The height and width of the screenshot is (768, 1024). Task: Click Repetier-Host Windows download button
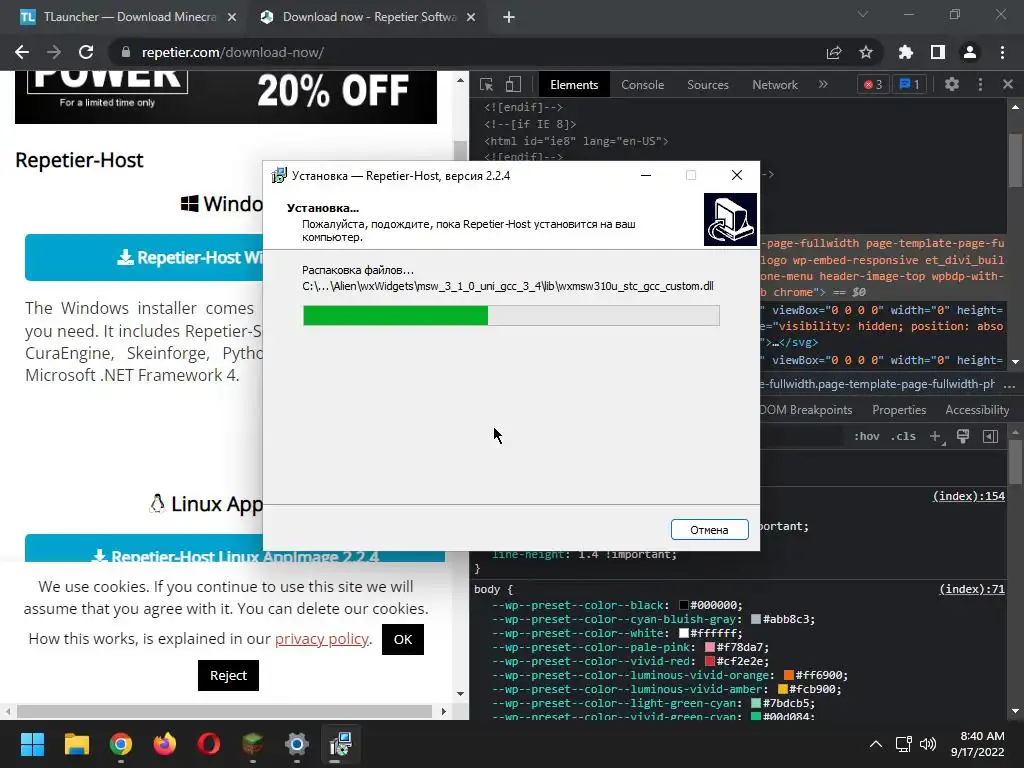(x=144, y=257)
